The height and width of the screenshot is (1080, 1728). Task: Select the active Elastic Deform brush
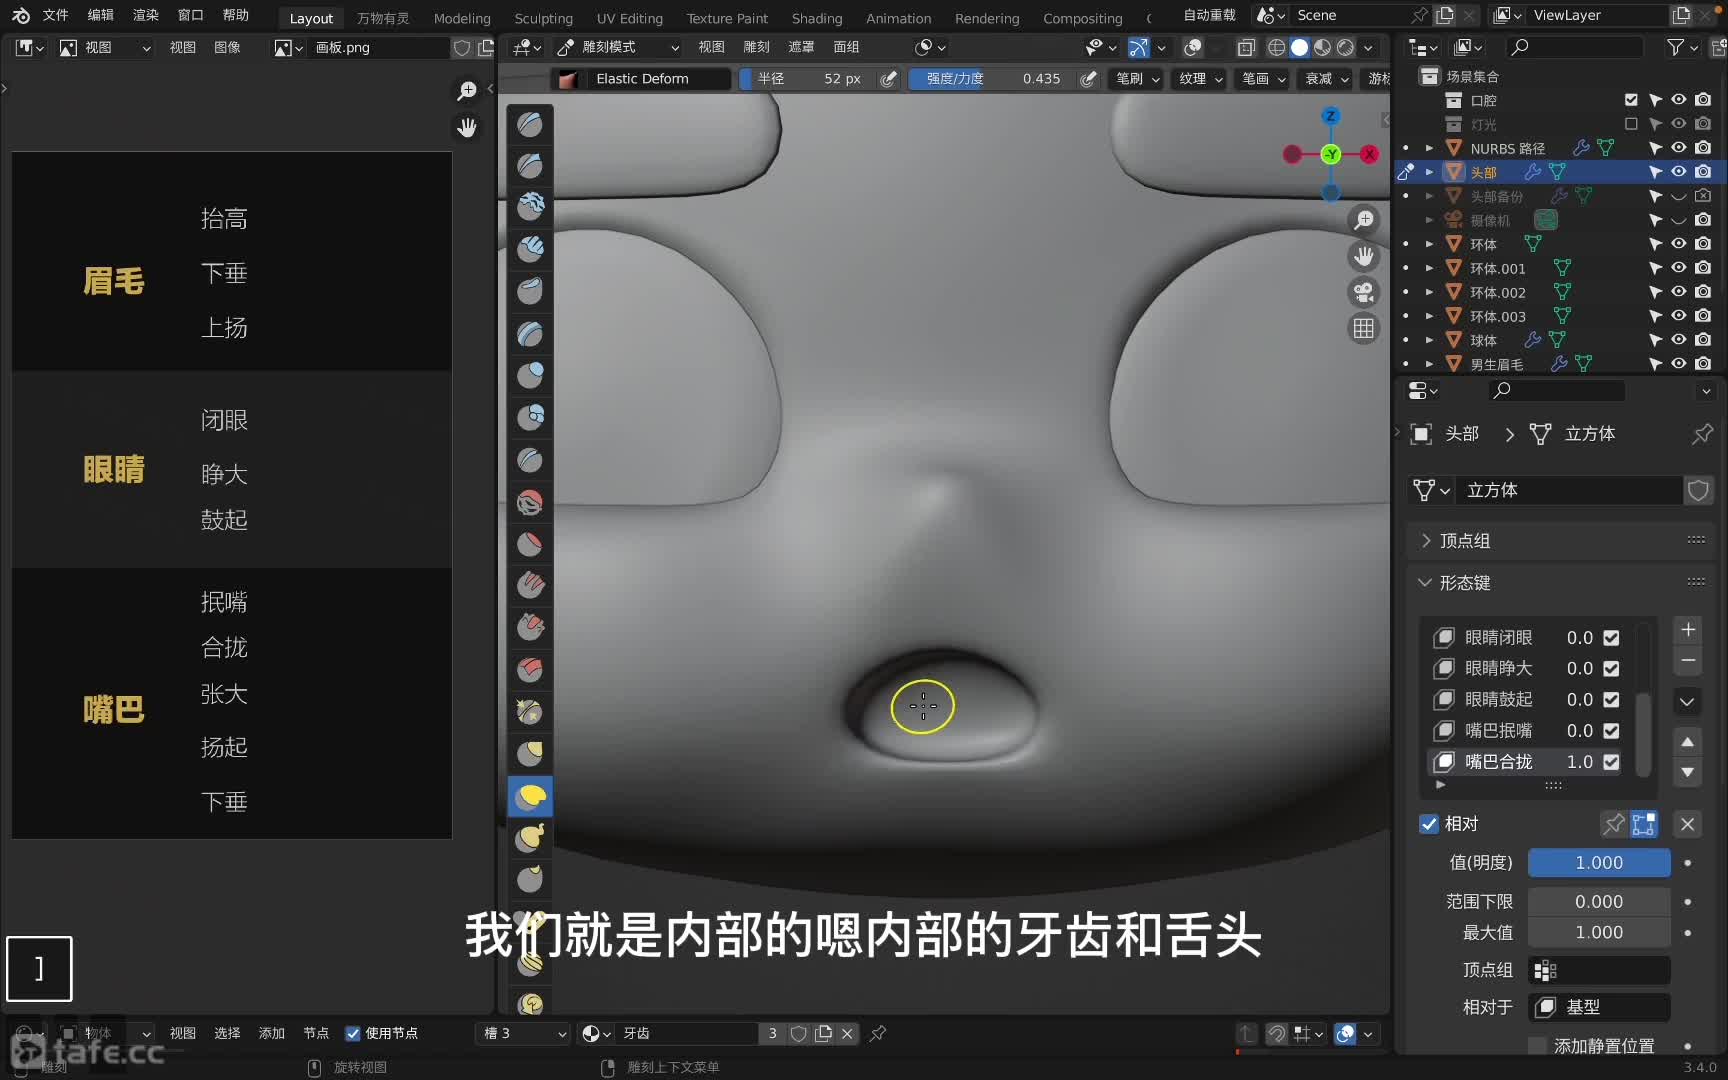(530, 796)
